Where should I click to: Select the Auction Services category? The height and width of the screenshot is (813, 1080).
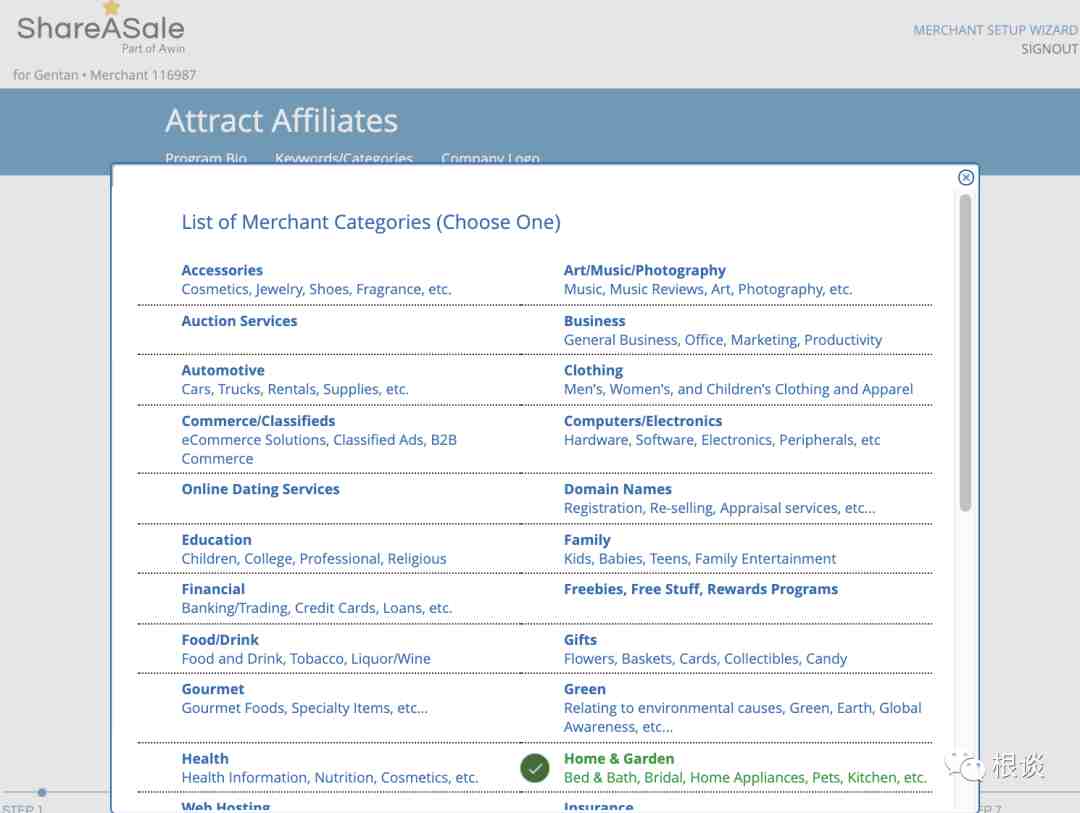(240, 321)
